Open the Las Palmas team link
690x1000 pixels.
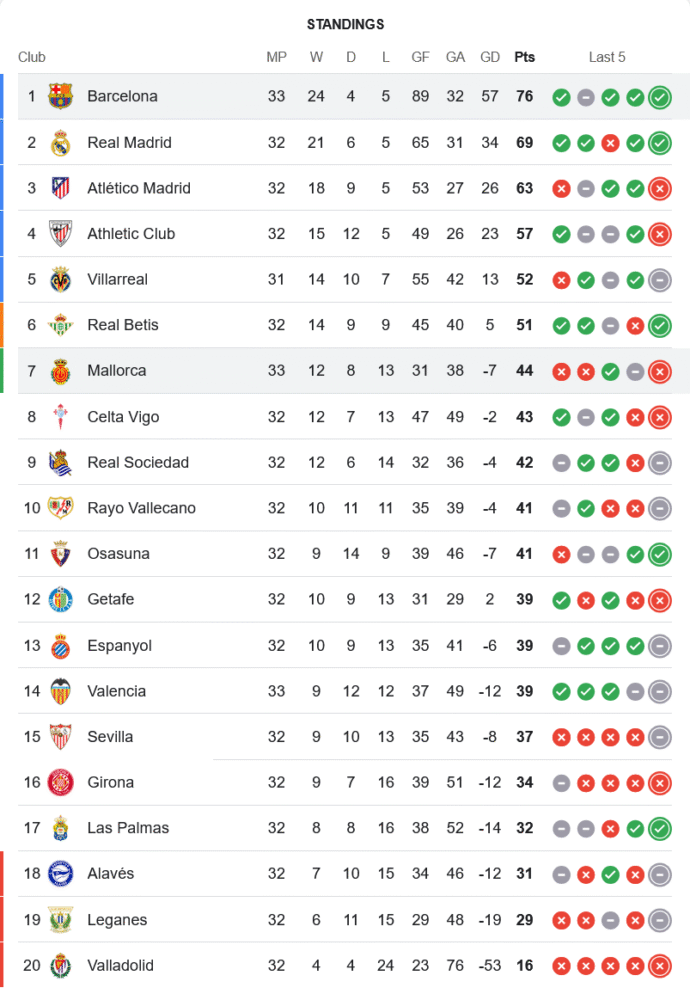tap(128, 828)
